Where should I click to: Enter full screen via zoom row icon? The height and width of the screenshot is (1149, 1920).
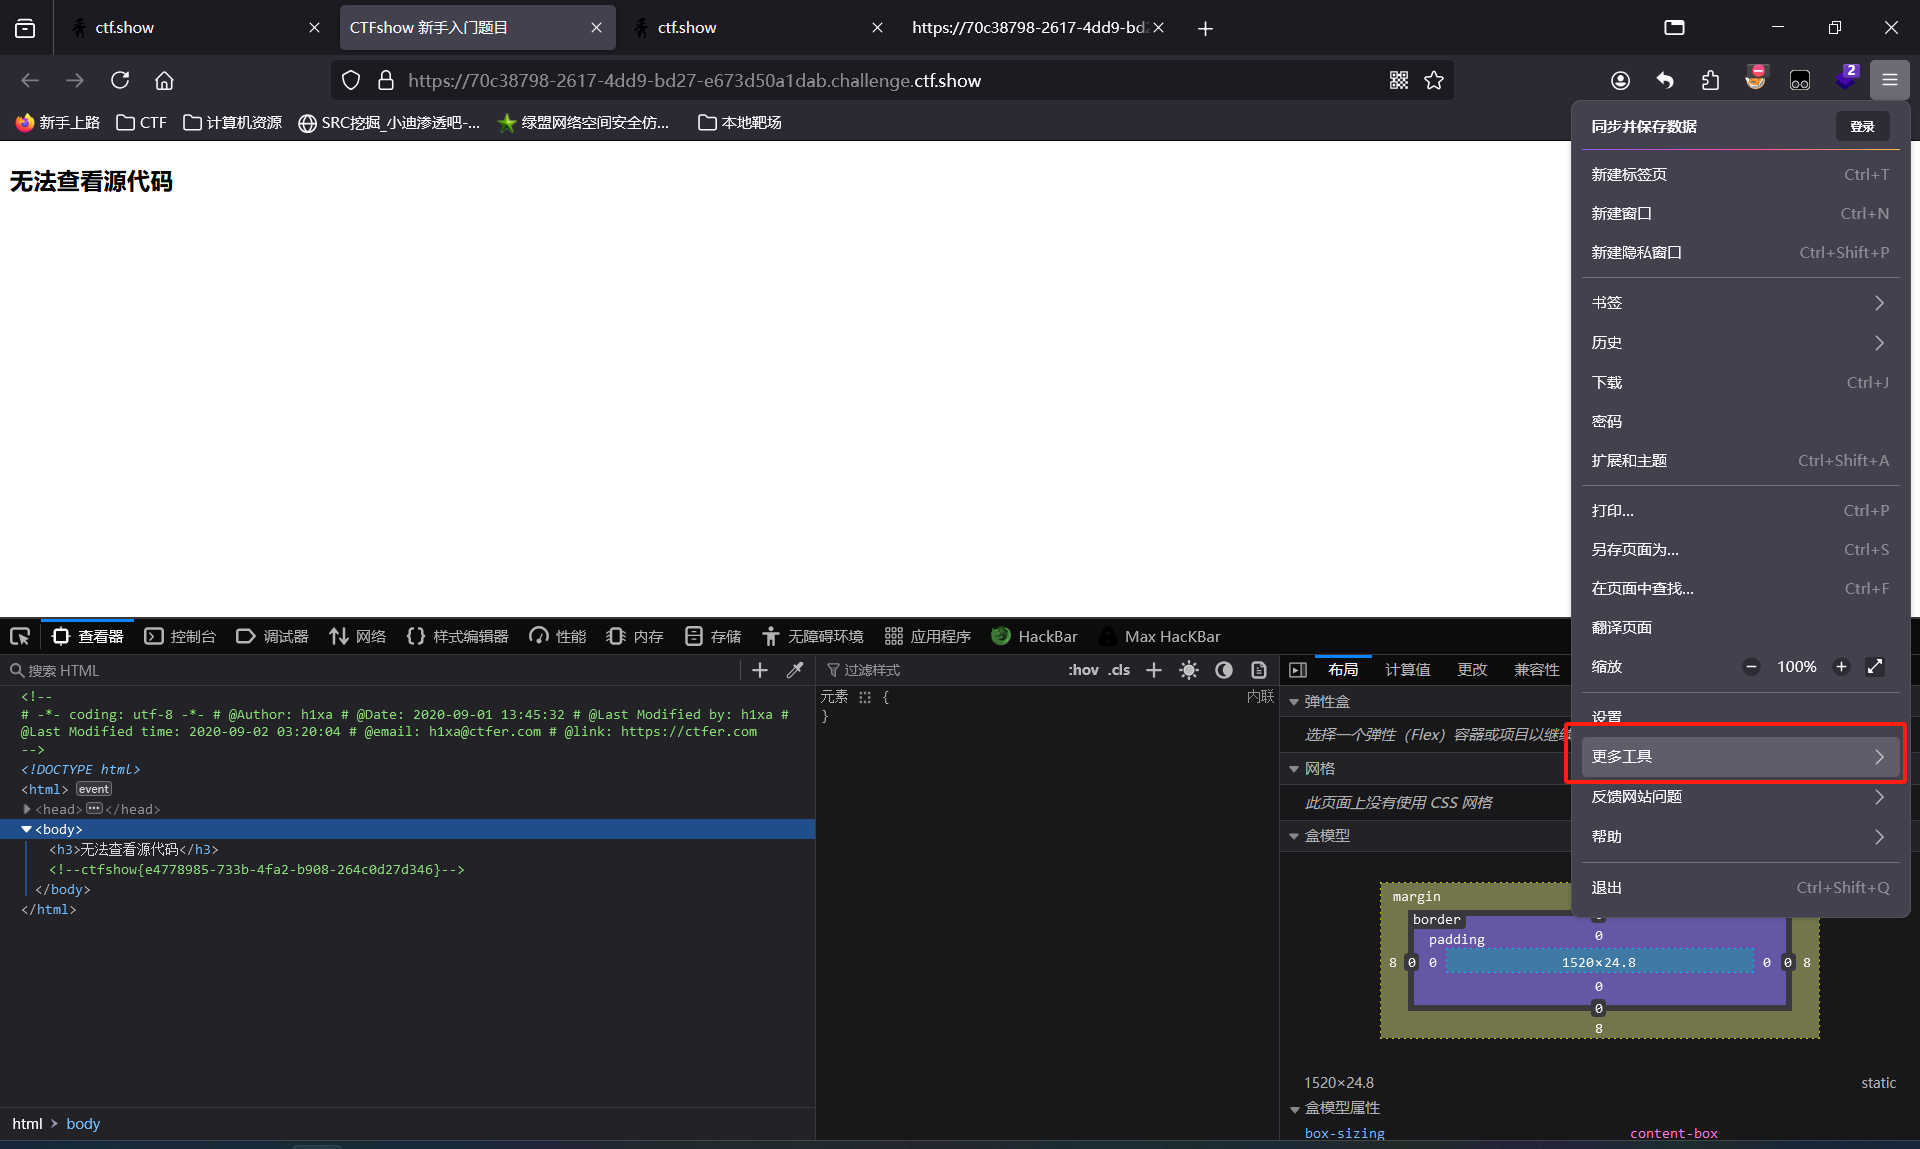1876,667
